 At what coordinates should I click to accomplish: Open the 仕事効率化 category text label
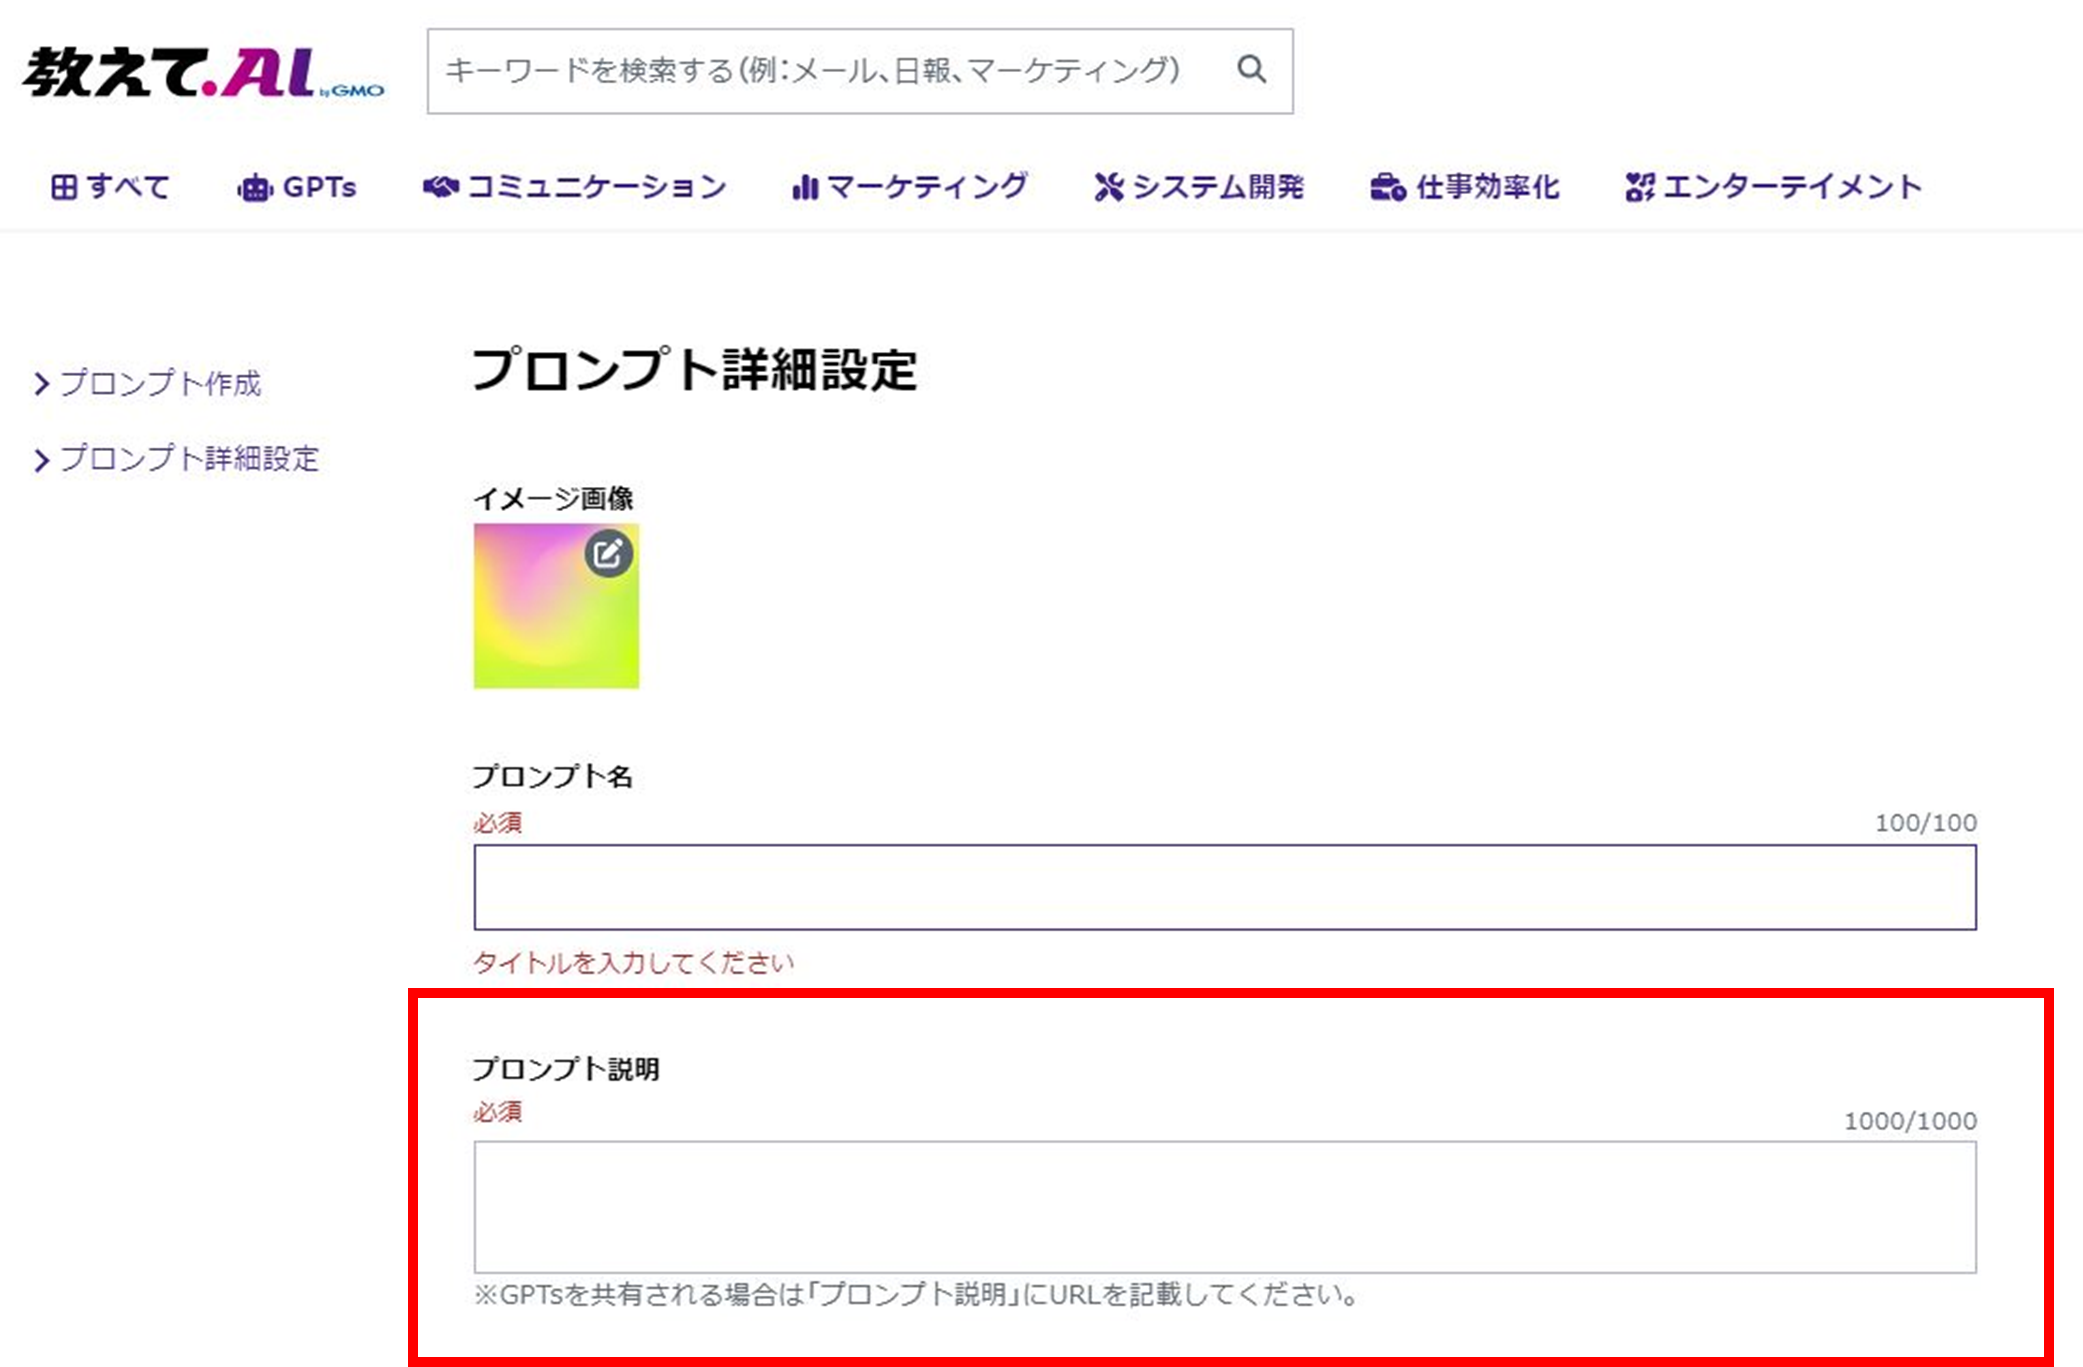[1487, 187]
